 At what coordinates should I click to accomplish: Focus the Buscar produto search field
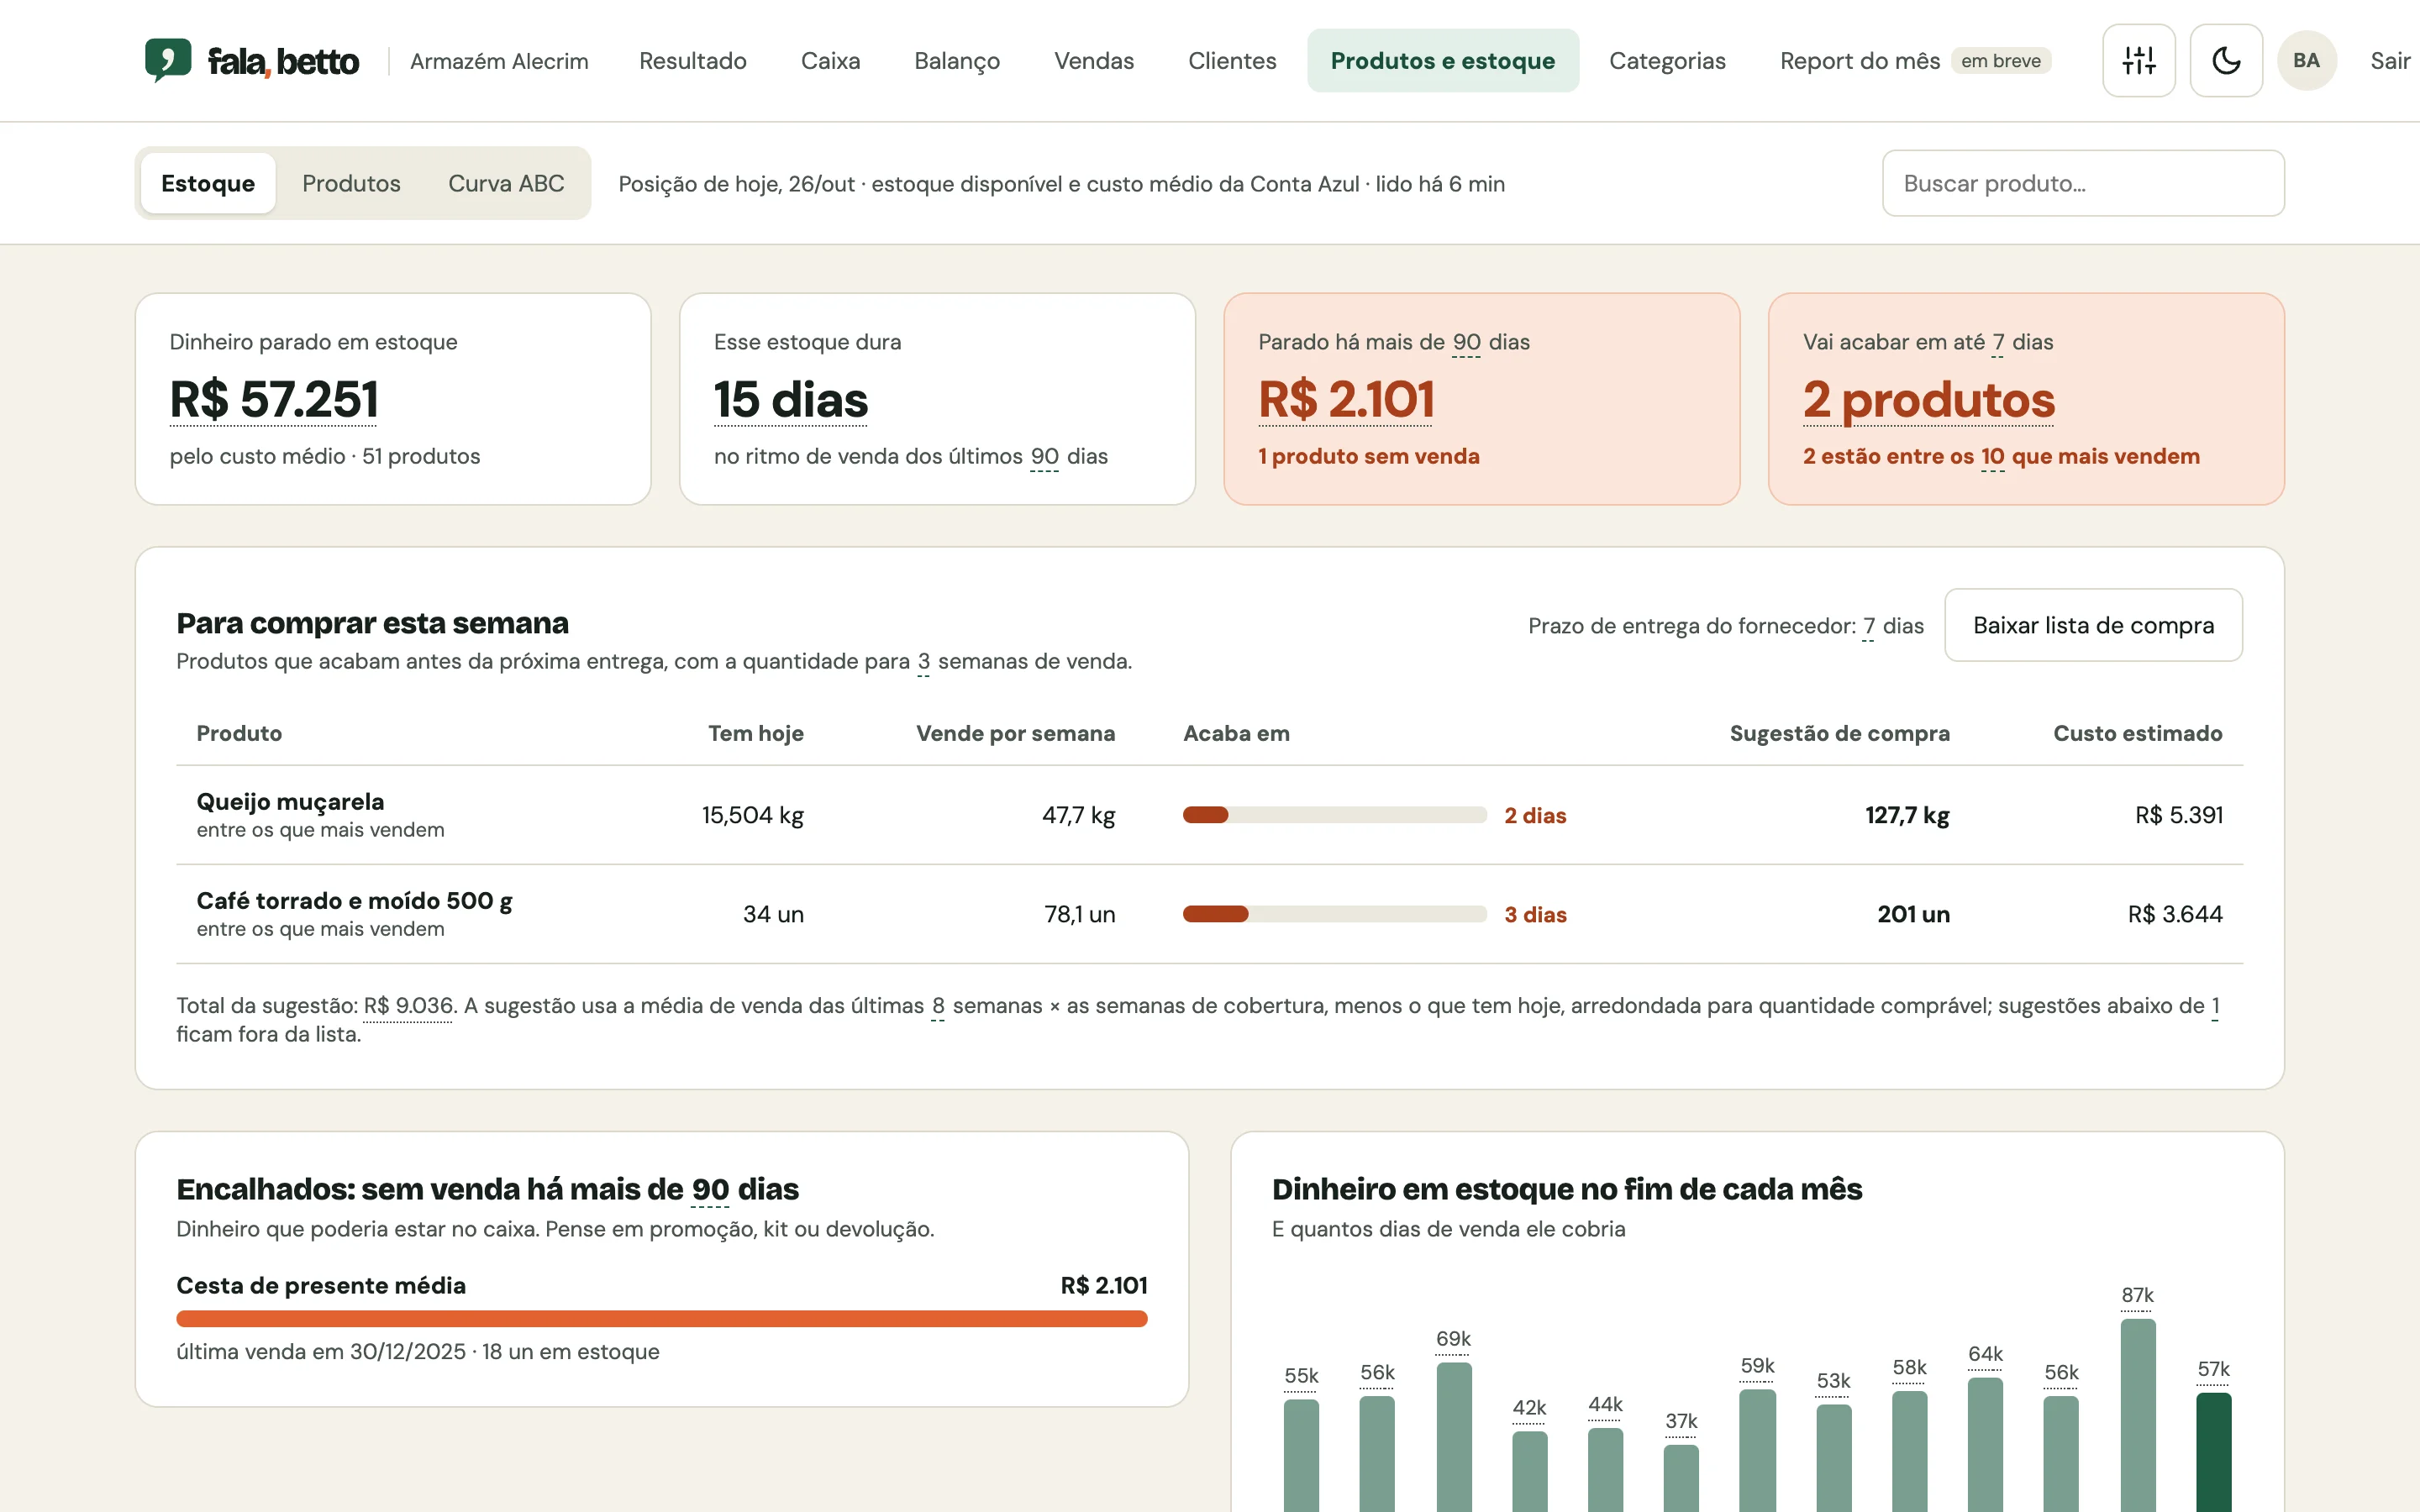[x=2083, y=183]
